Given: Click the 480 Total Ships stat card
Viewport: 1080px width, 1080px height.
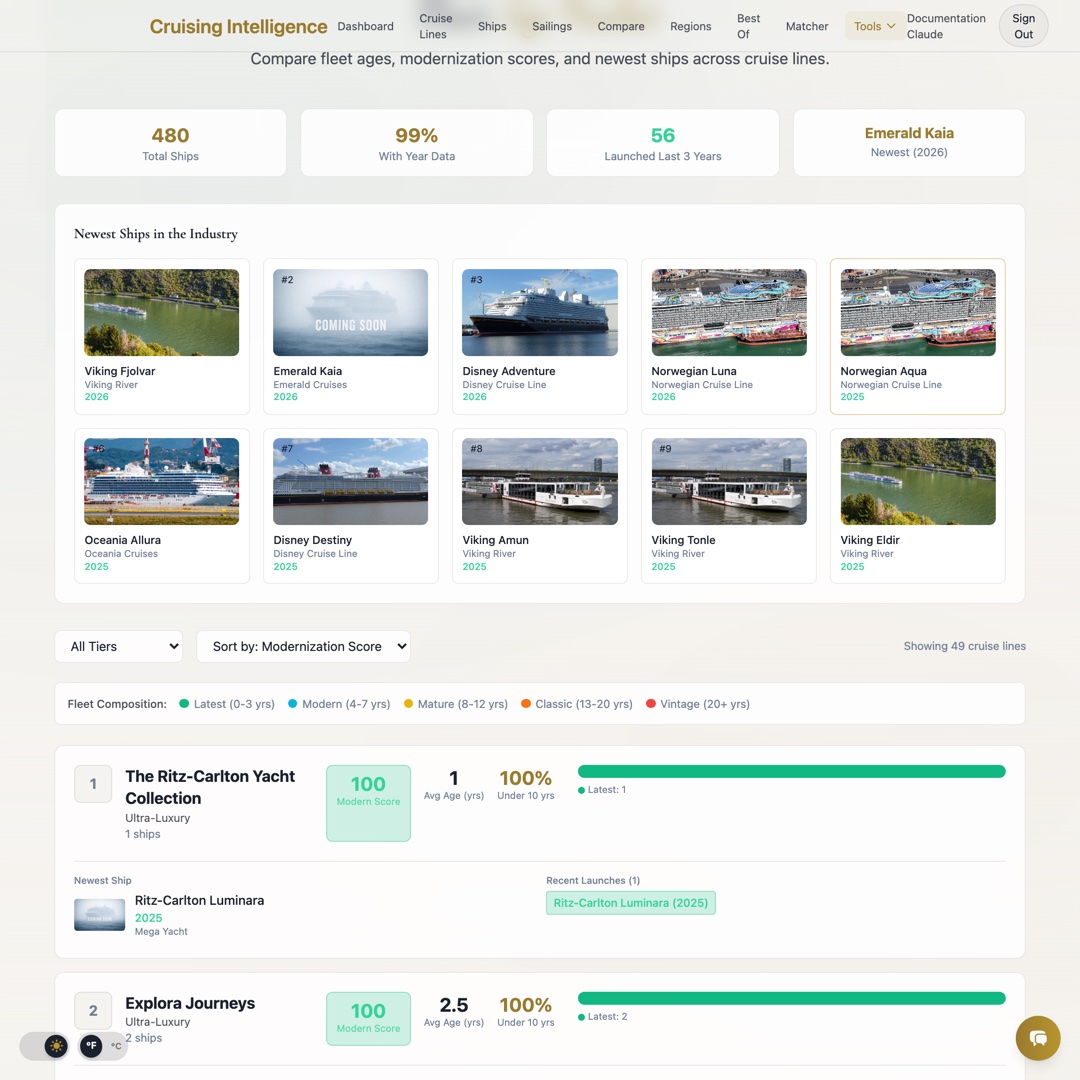Looking at the screenshot, I should tap(170, 143).
